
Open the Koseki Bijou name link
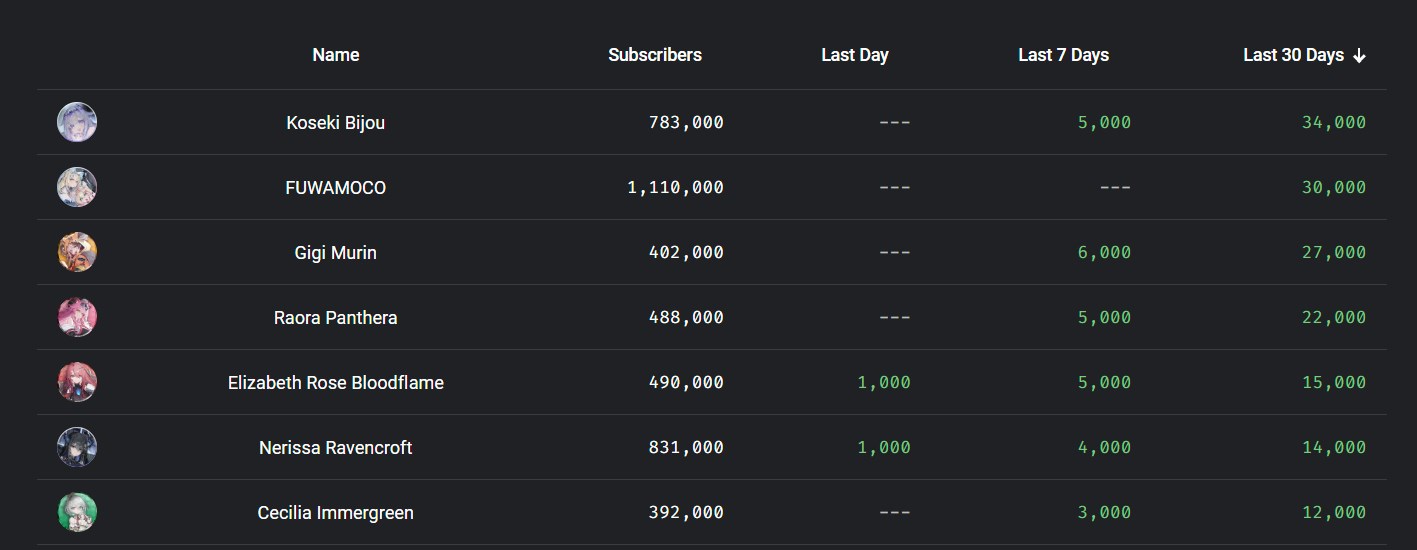point(335,123)
